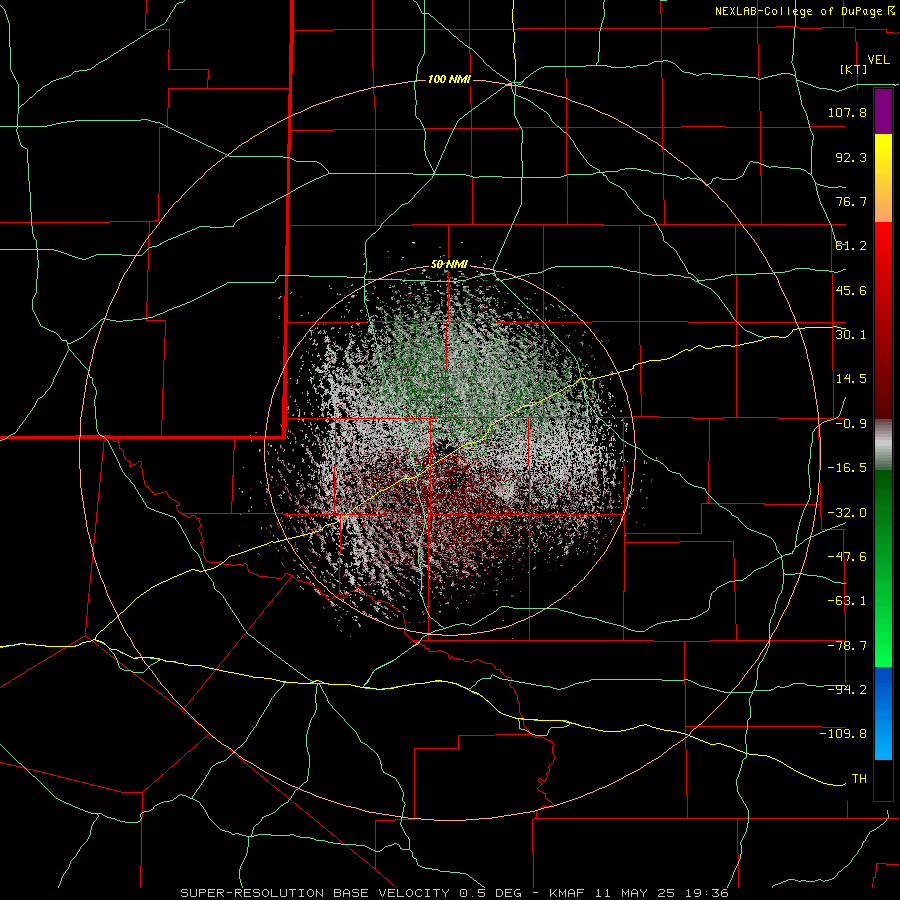Select the 14.5 value on the velocity scale
This screenshot has height=900, width=900.
tap(851, 379)
